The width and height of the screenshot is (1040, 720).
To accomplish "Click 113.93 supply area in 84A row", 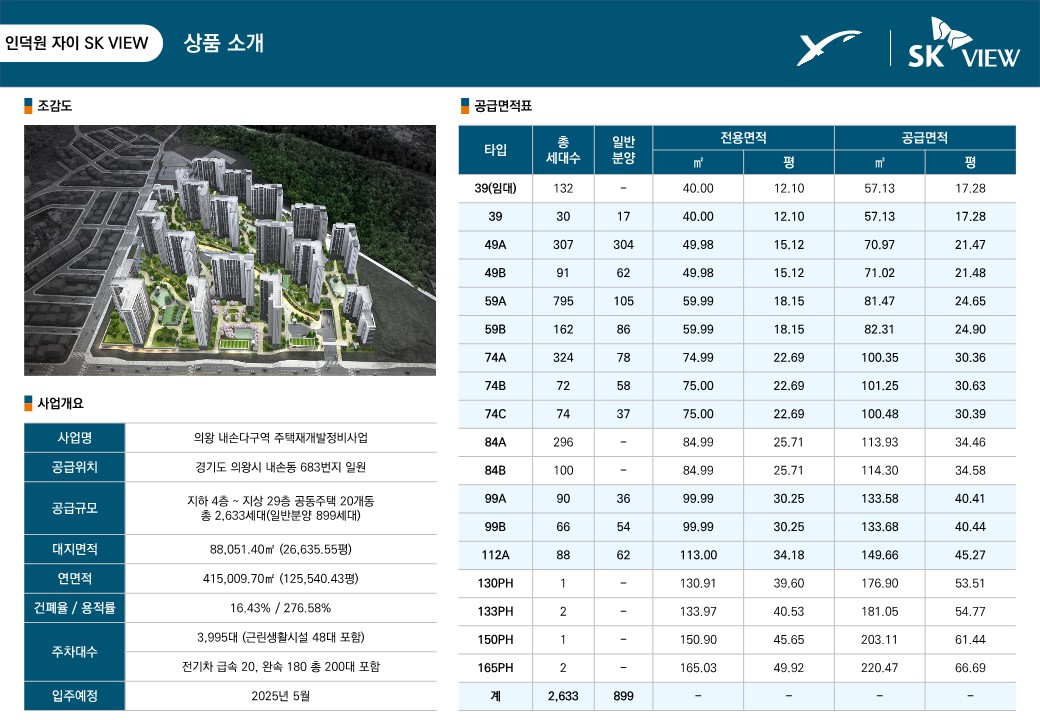I will pos(879,442).
